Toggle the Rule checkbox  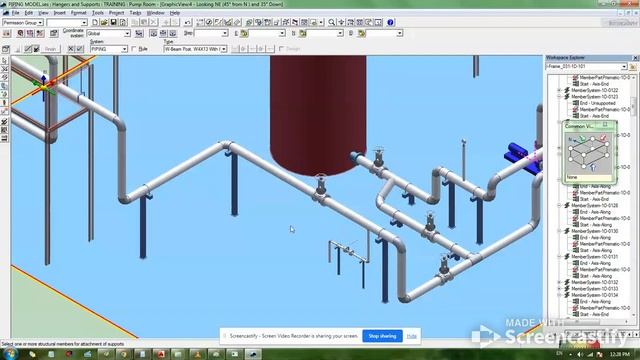coord(133,49)
